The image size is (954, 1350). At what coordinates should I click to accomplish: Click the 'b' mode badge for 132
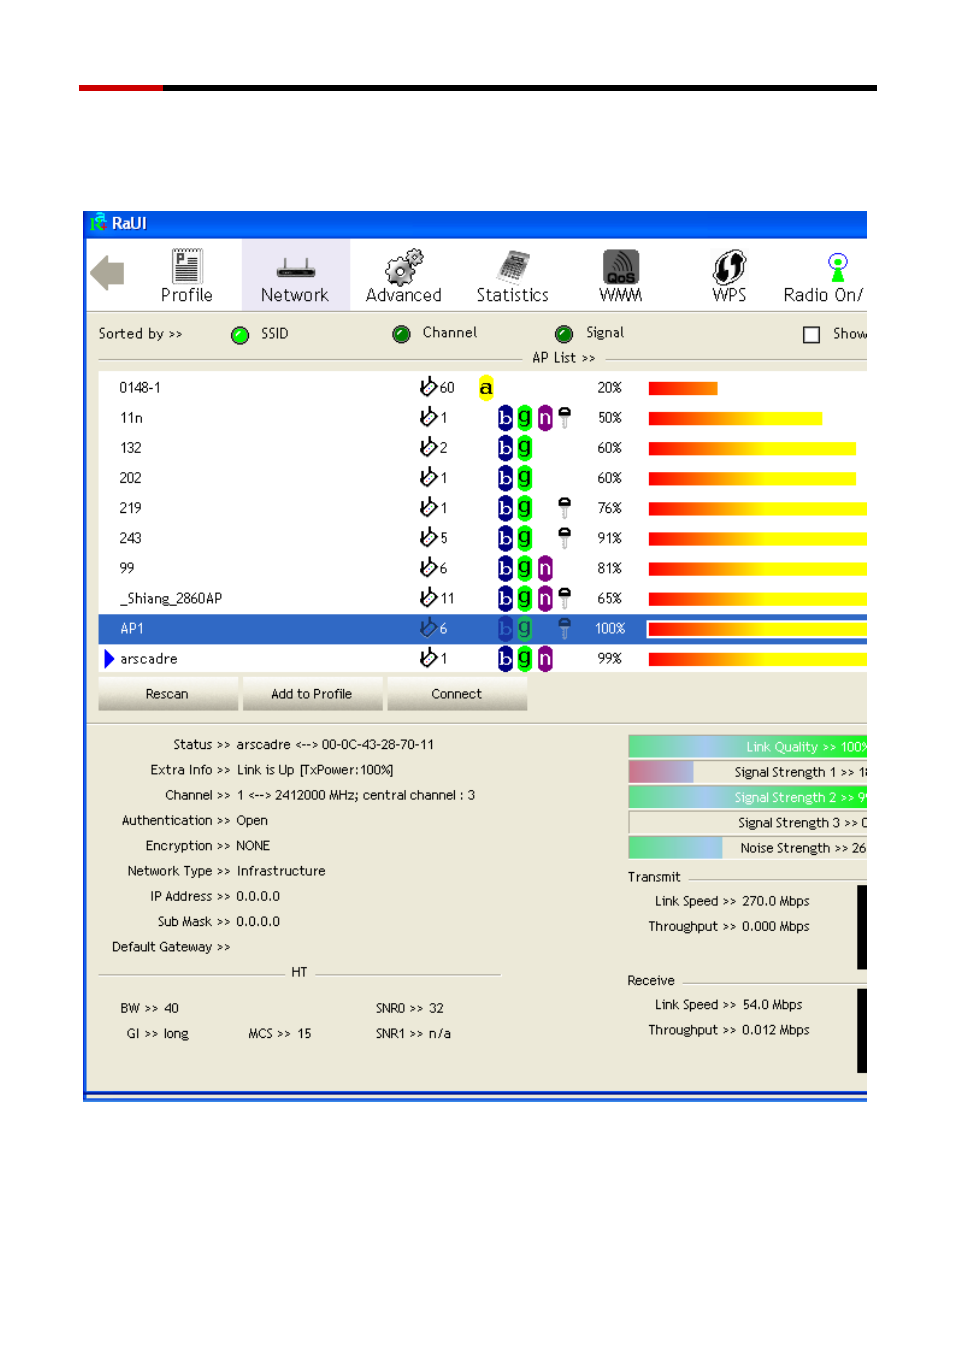click(x=505, y=448)
